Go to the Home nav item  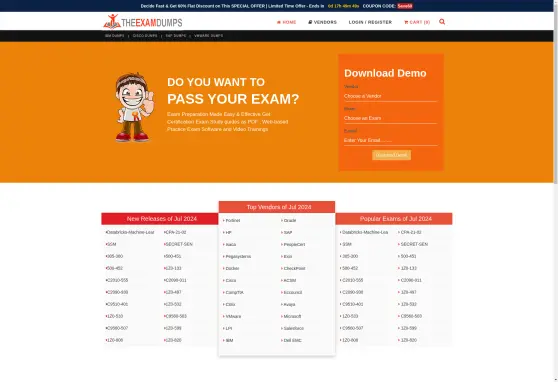point(286,22)
